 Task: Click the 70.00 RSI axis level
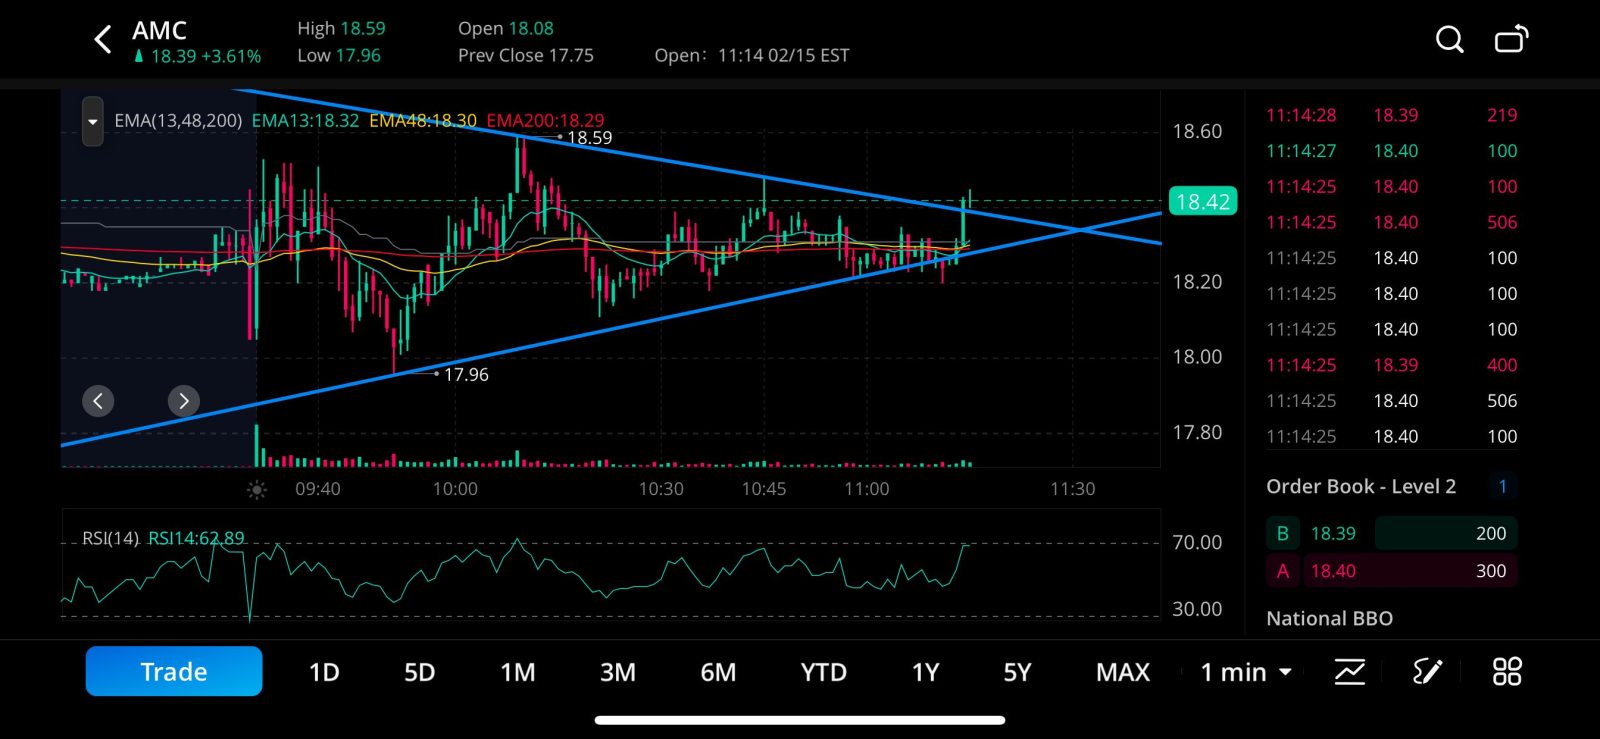click(1197, 543)
